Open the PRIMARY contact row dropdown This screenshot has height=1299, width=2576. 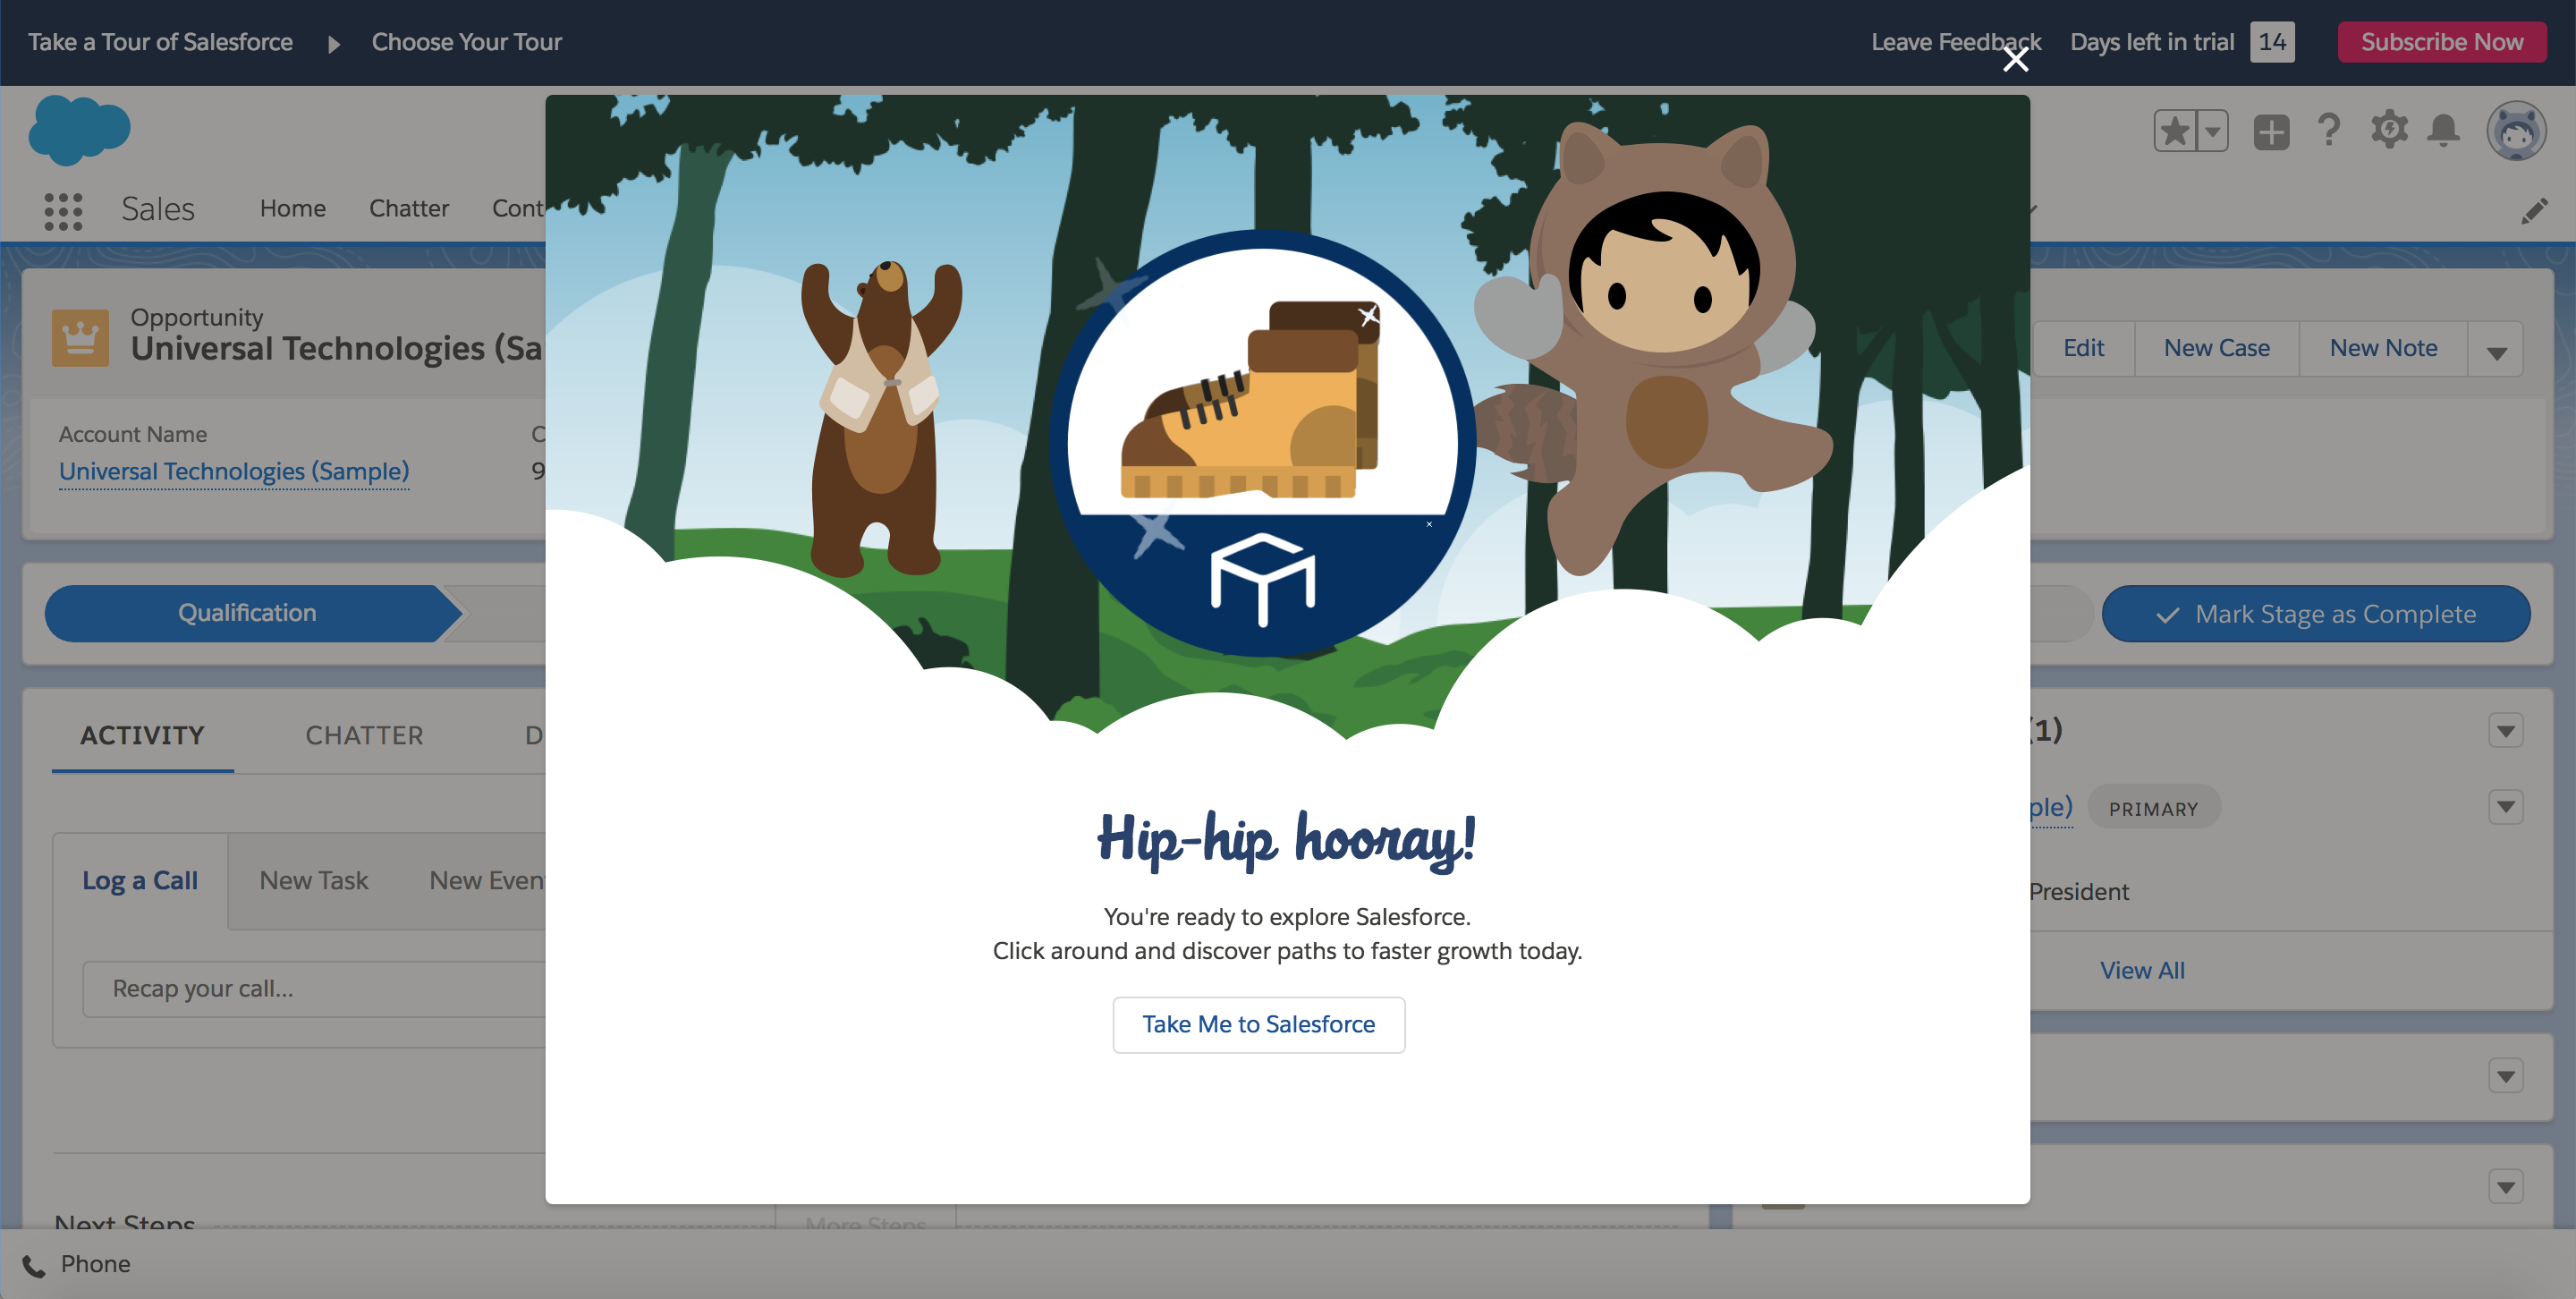point(2505,807)
